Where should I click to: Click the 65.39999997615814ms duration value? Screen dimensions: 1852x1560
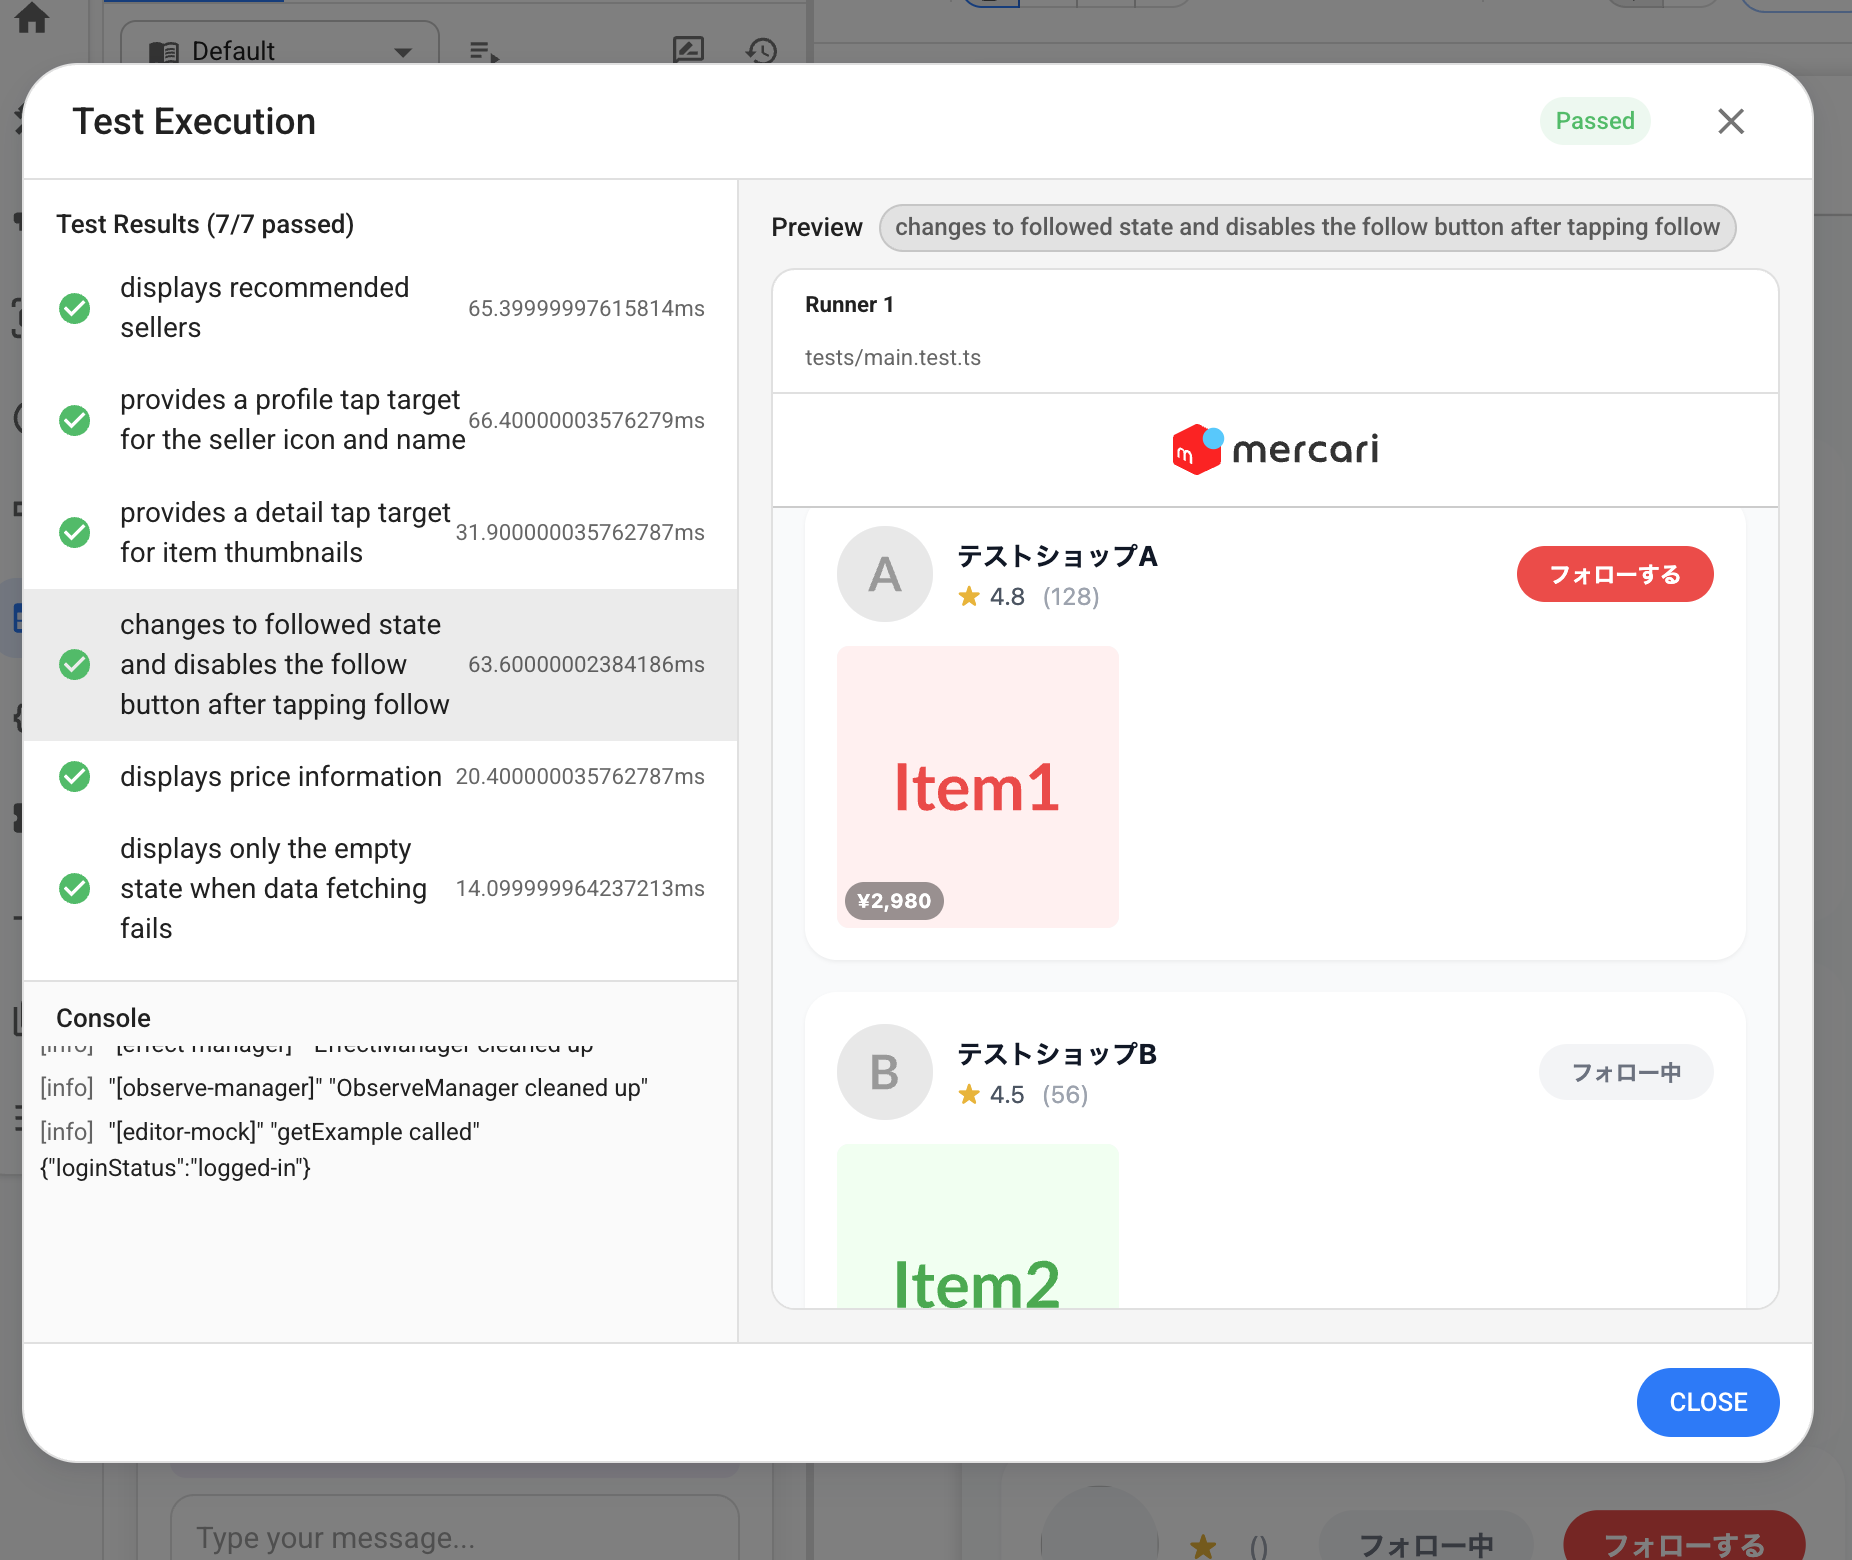[x=586, y=308]
